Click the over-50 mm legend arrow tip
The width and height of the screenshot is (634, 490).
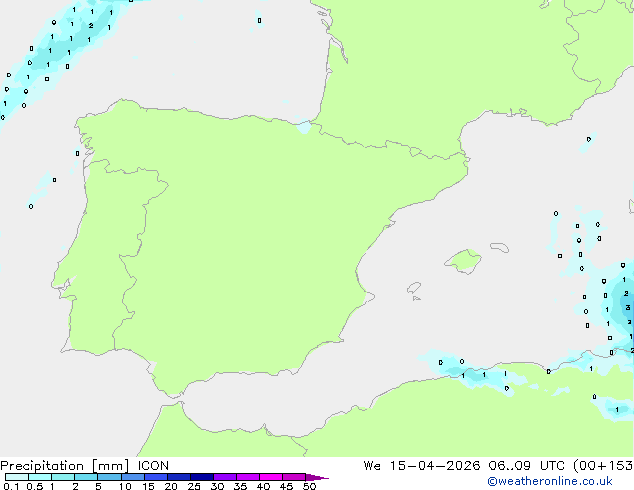317,477
